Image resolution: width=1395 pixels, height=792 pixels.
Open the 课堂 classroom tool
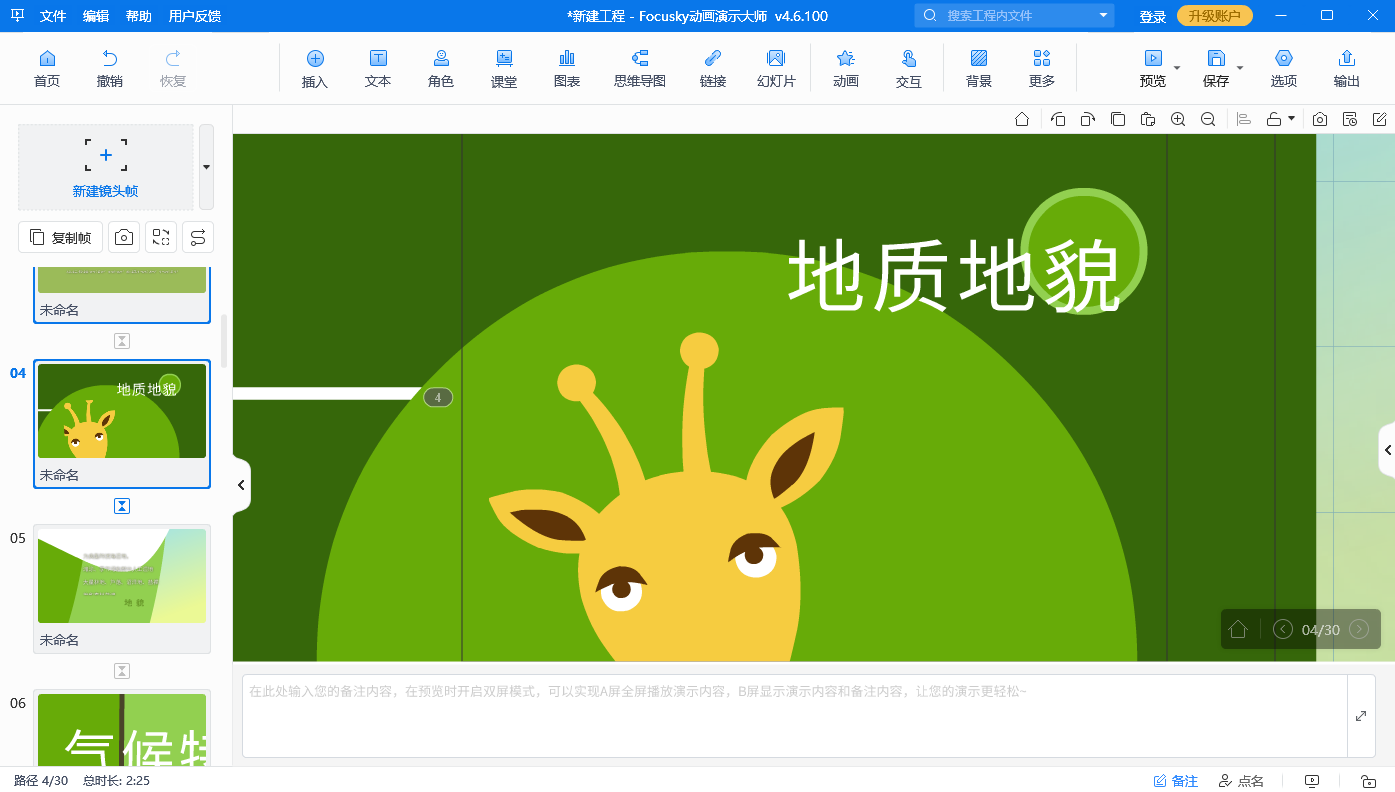[x=504, y=69]
